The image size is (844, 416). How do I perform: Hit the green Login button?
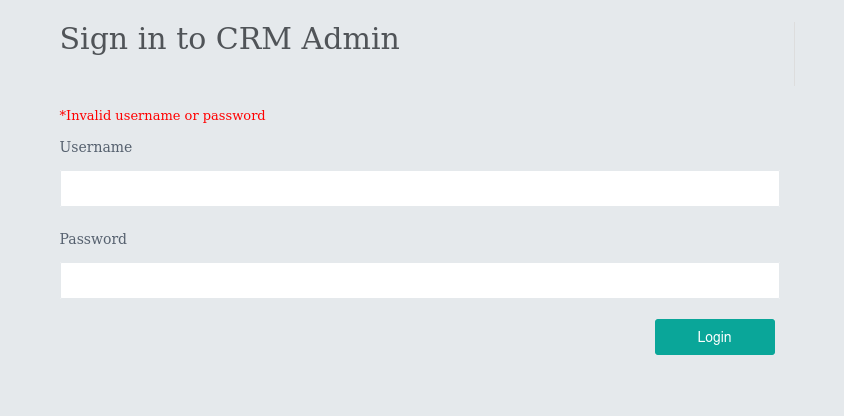(x=714, y=337)
